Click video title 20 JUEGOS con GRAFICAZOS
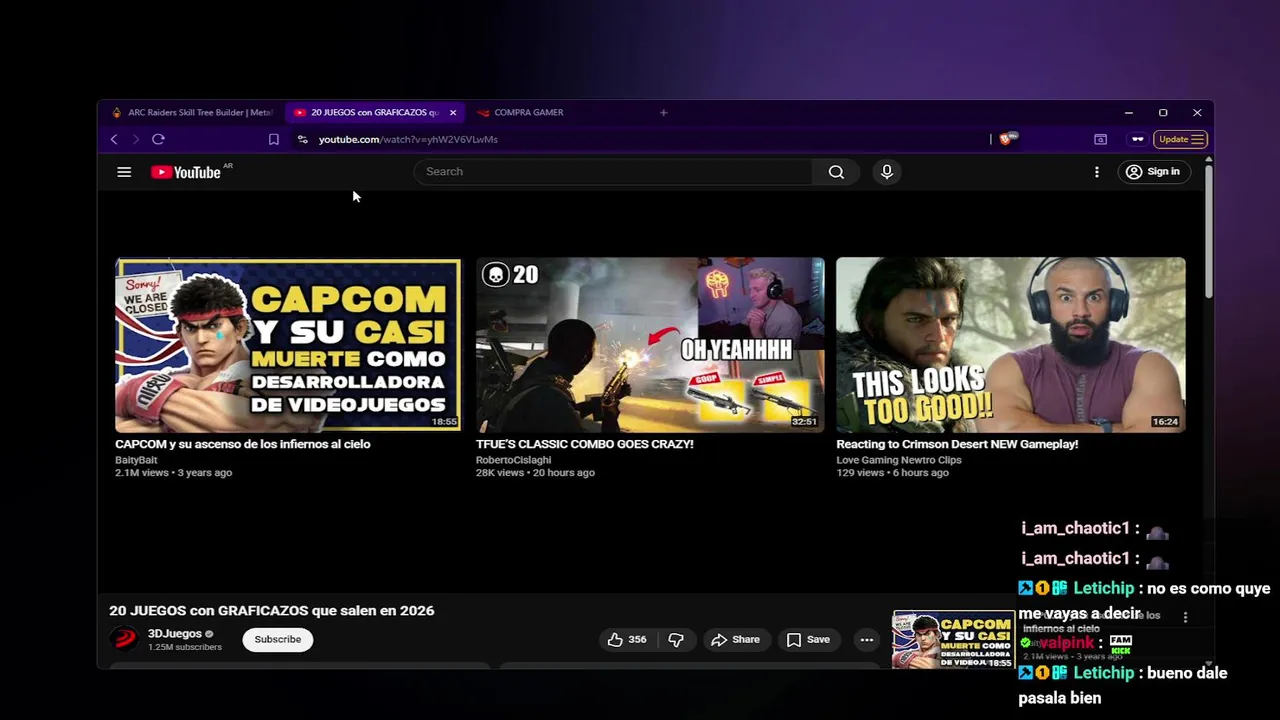The image size is (1280, 720). coord(272,611)
